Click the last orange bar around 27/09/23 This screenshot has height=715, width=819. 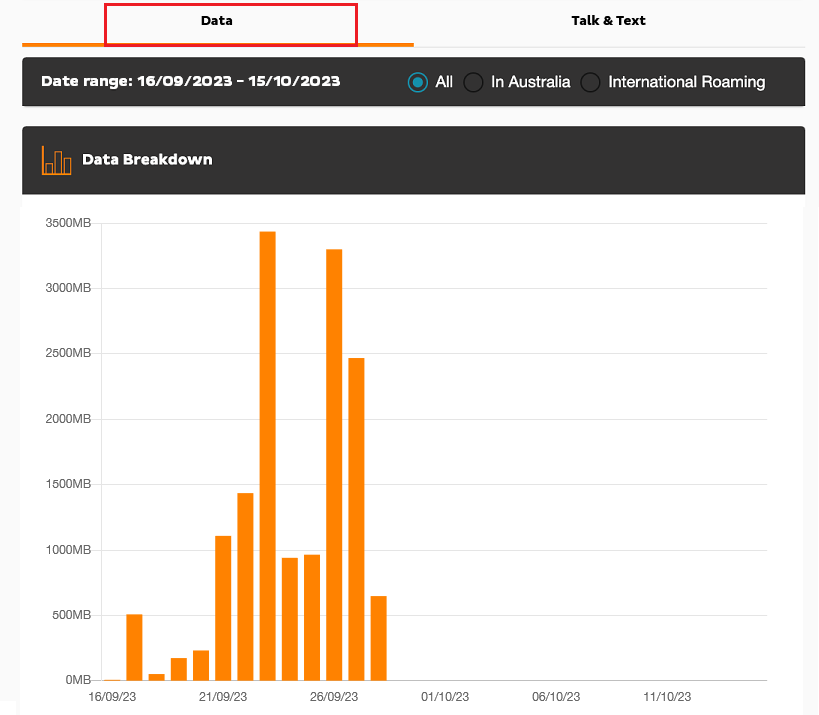coord(379,640)
